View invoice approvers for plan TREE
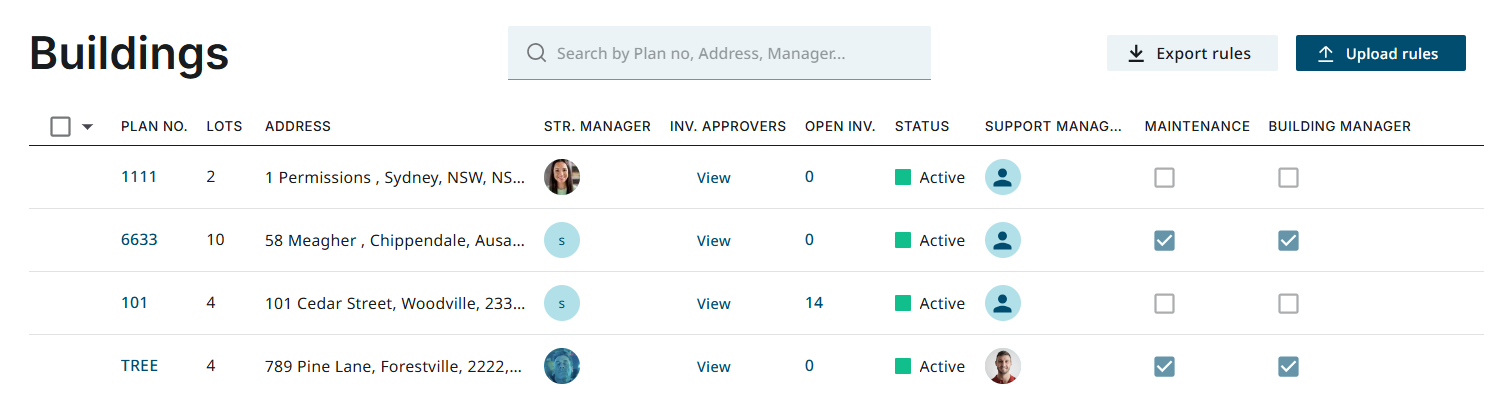This screenshot has width=1497, height=394. pyautogui.click(x=714, y=367)
